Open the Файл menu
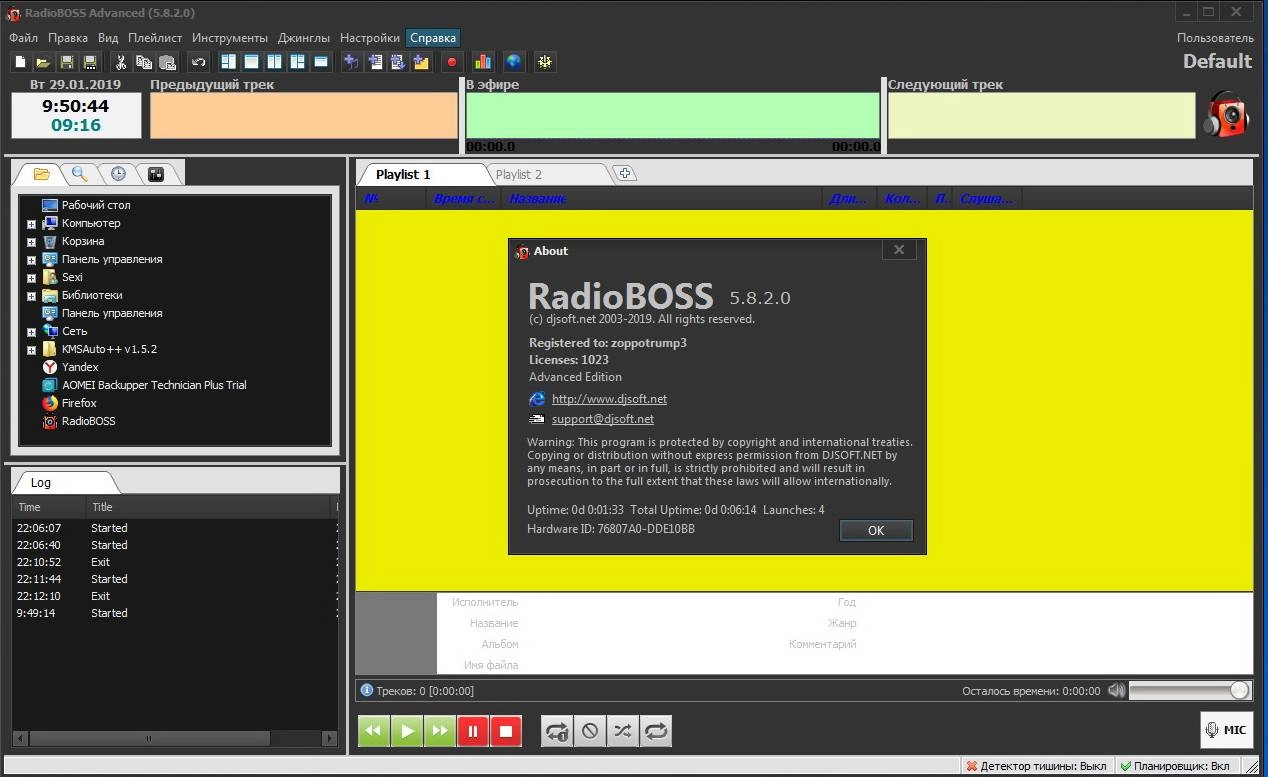The width and height of the screenshot is (1268, 777). 24,38
